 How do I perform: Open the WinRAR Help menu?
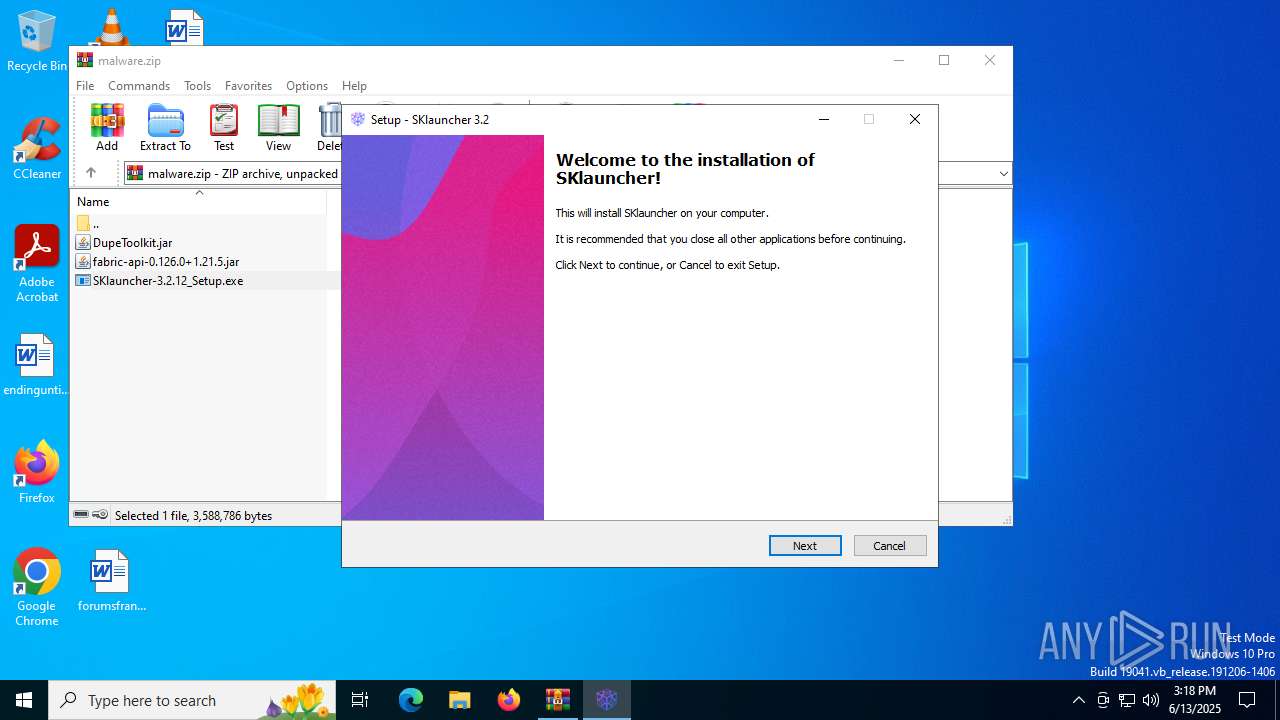pyautogui.click(x=354, y=86)
